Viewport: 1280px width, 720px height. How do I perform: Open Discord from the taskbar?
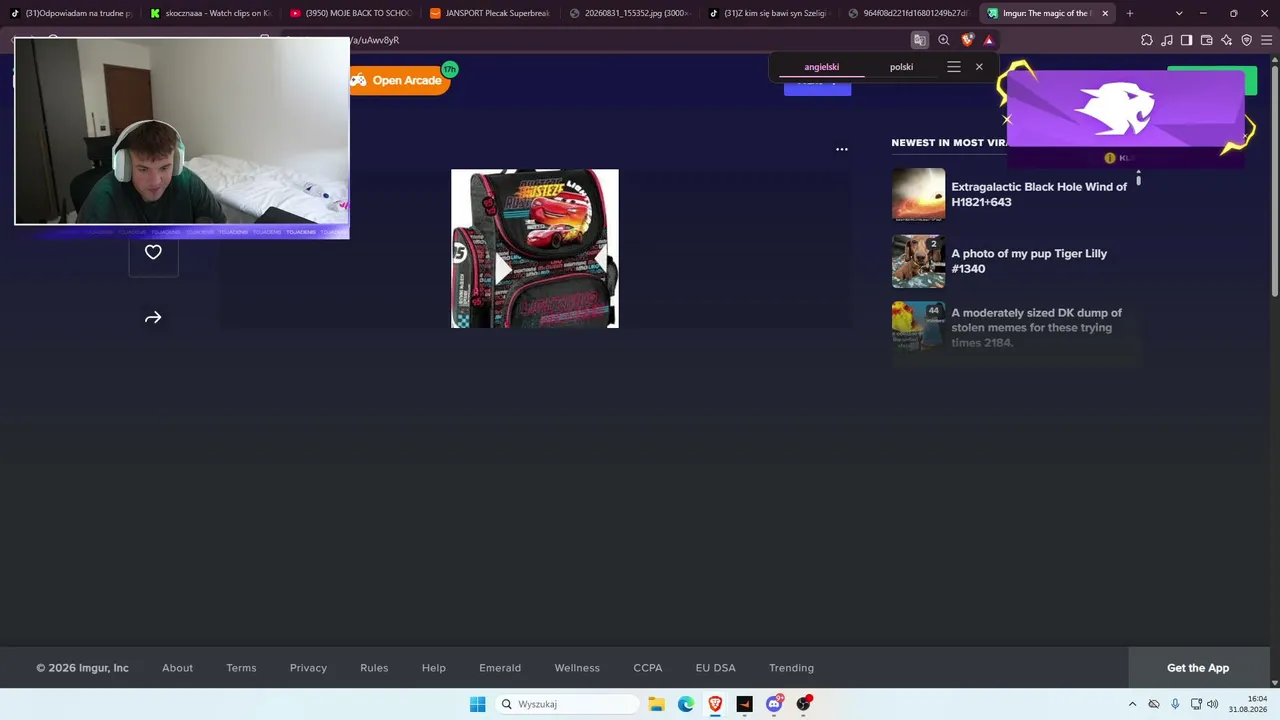tap(774, 704)
